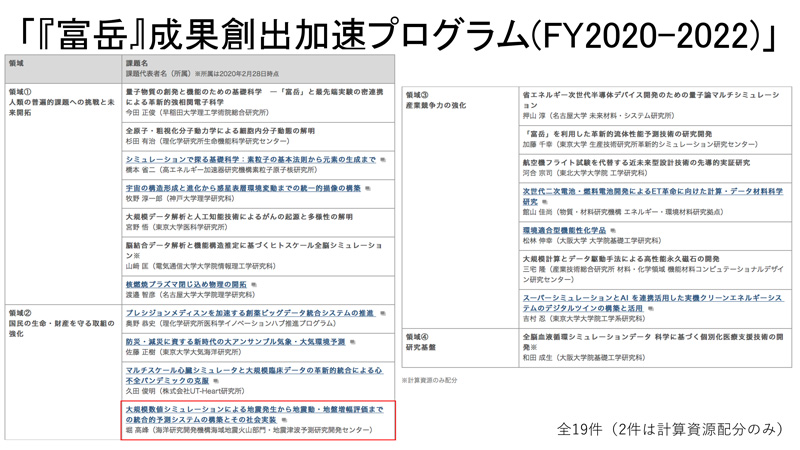Click the 領域③ 産業競争力の強化 cell
The height and width of the screenshot is (450, 800).
pyautogui.click(x=460, y=207)
